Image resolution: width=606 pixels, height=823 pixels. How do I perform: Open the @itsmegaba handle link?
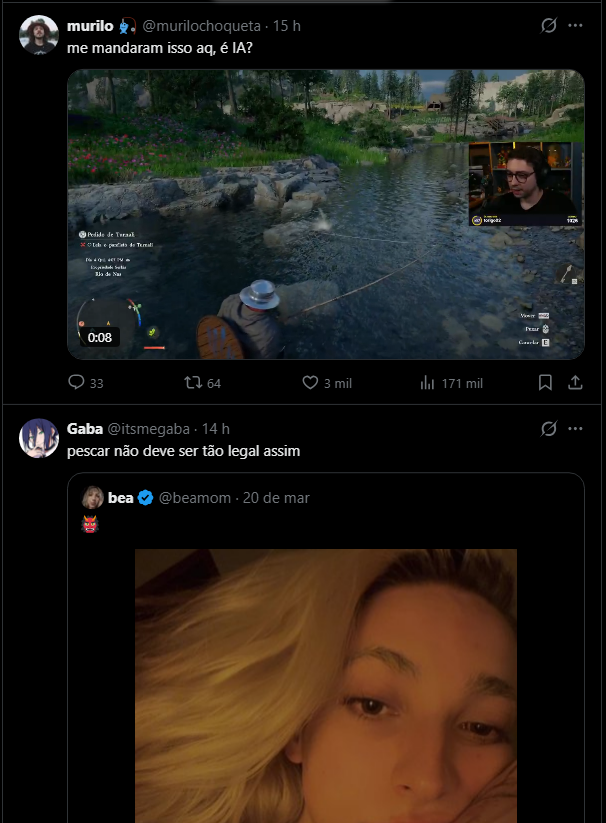tap(148, 429)
